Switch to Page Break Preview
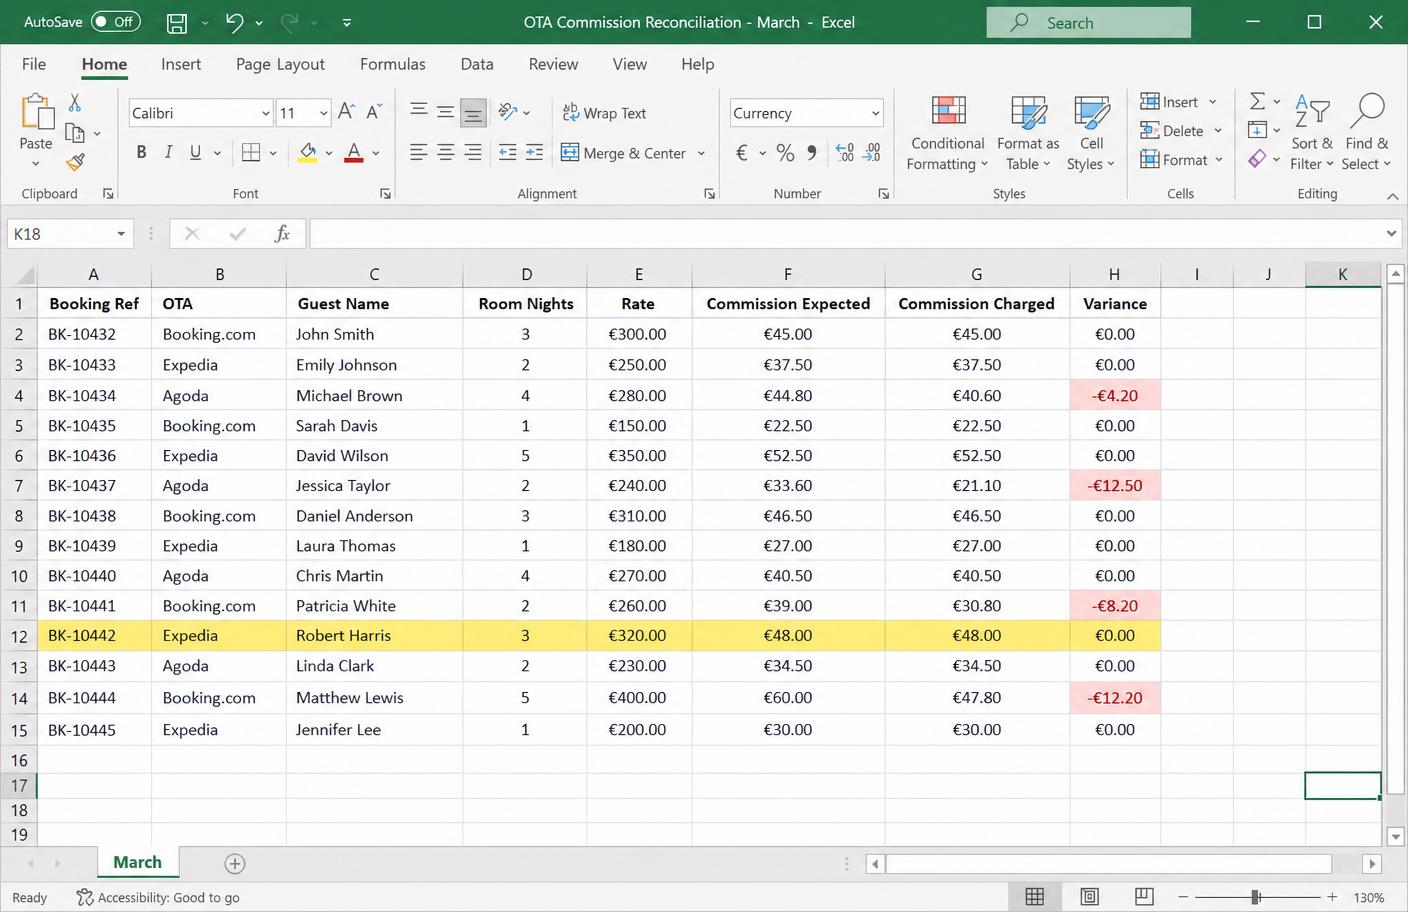The height and width of the screenshot is (912, 1408). (x=1144, y=897)
